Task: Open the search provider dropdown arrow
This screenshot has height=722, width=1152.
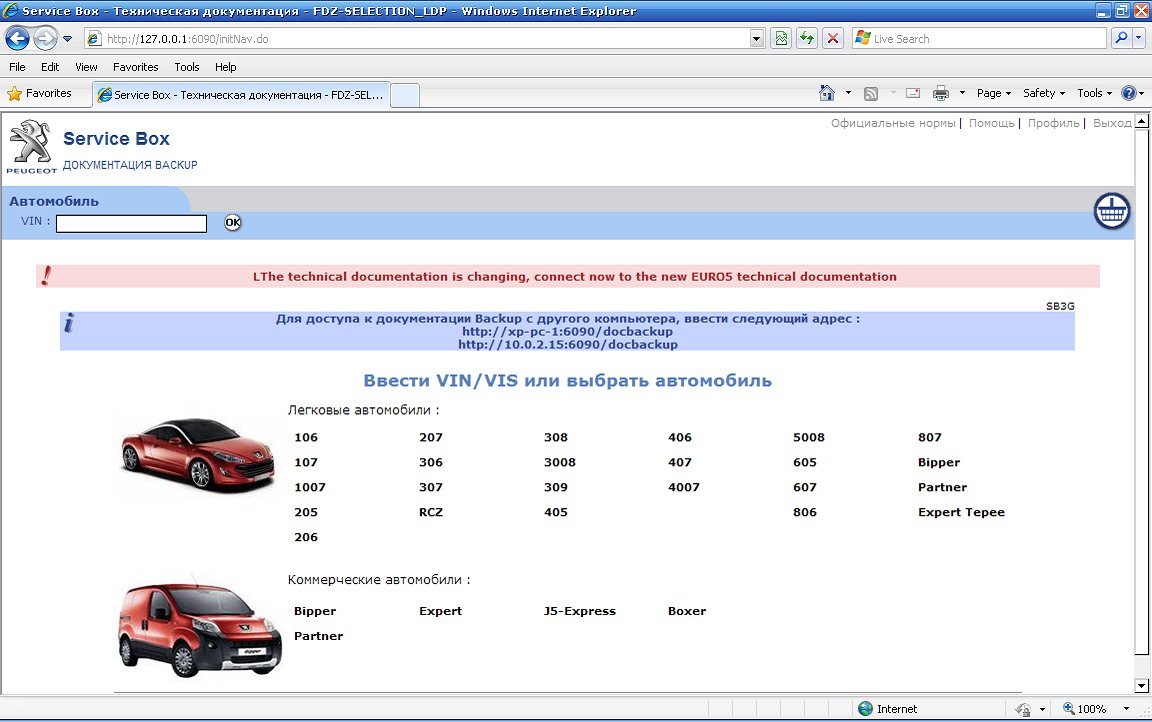Action: (x=1139, y=38)
